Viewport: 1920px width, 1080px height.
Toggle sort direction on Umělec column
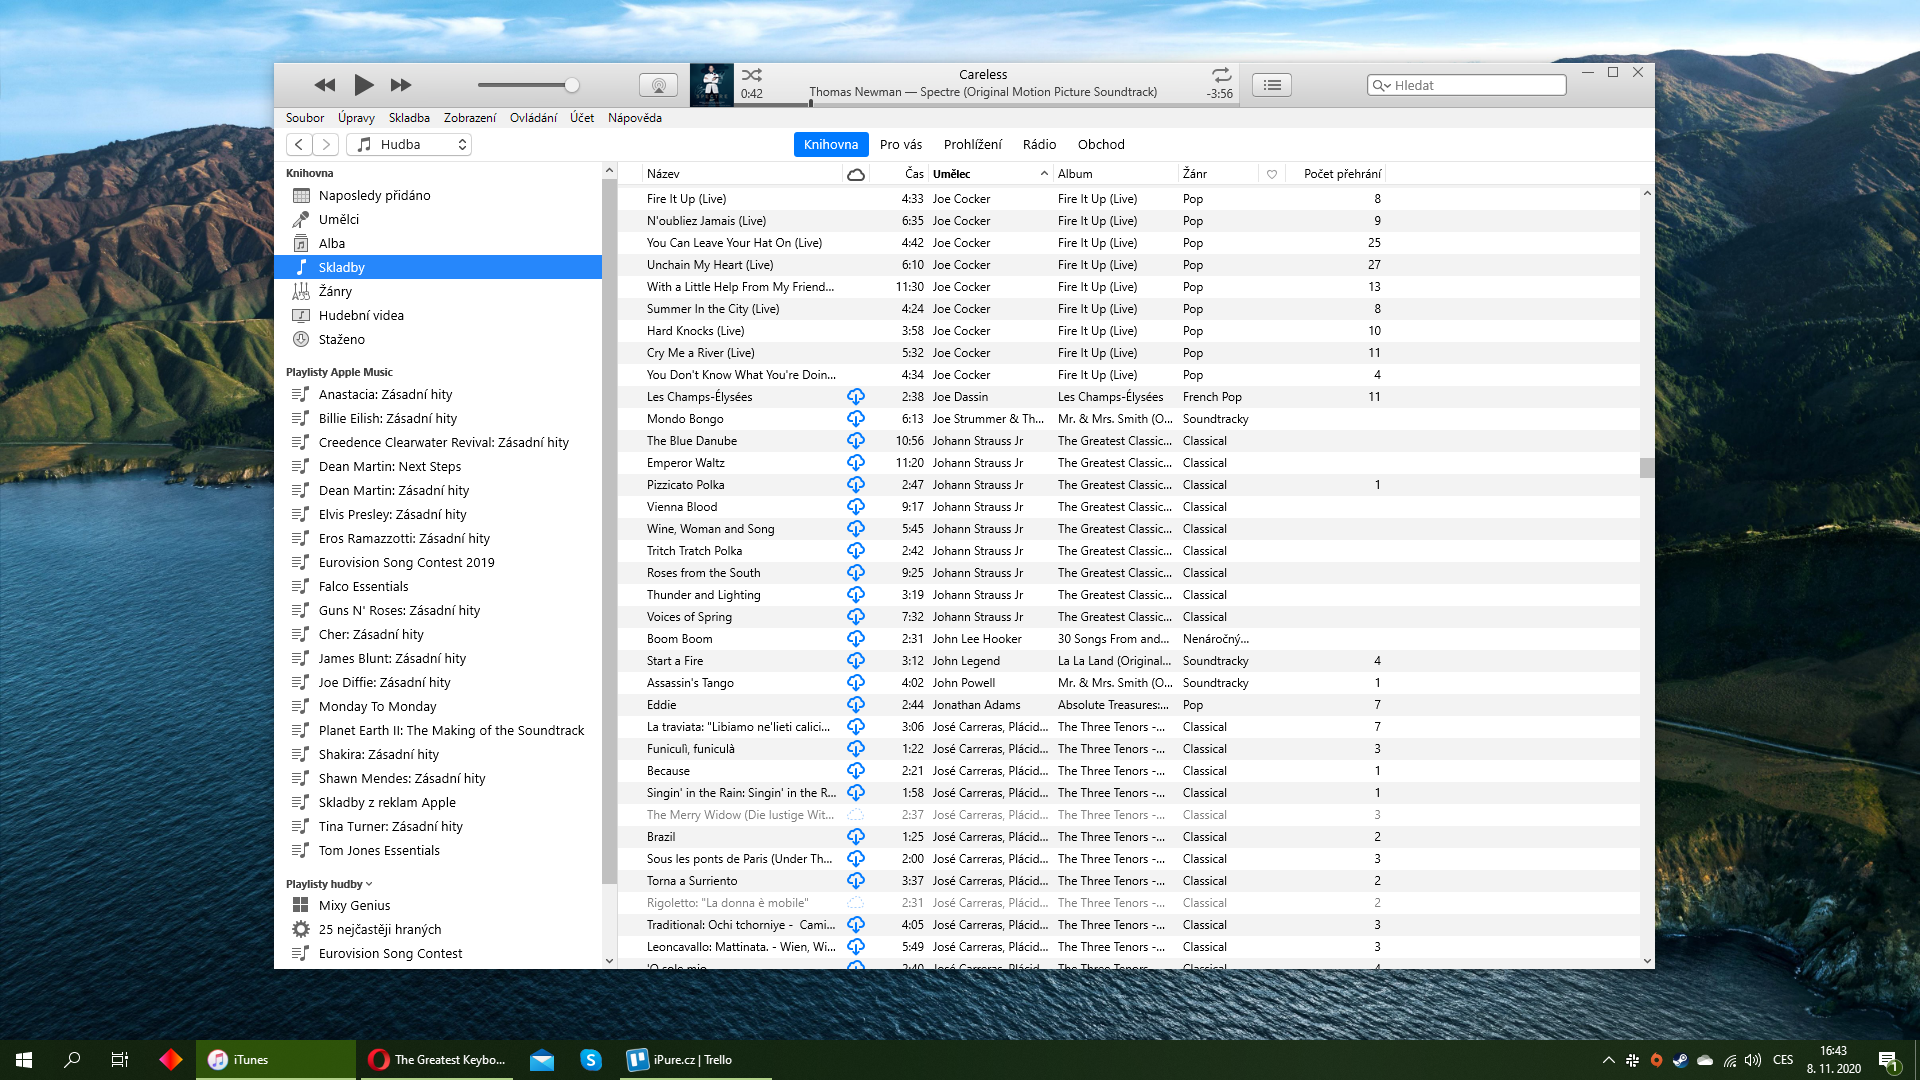point(1044,174)
